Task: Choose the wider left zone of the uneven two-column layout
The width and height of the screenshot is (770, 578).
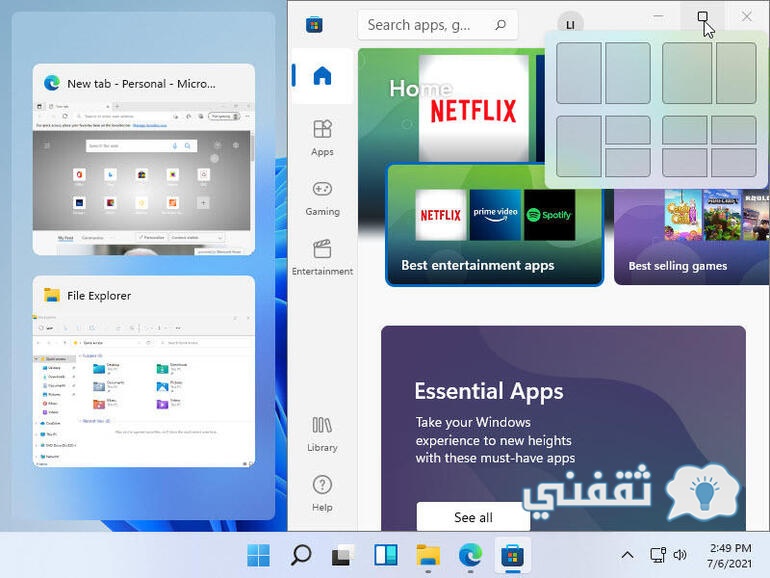Action: [x=687, y=73]
